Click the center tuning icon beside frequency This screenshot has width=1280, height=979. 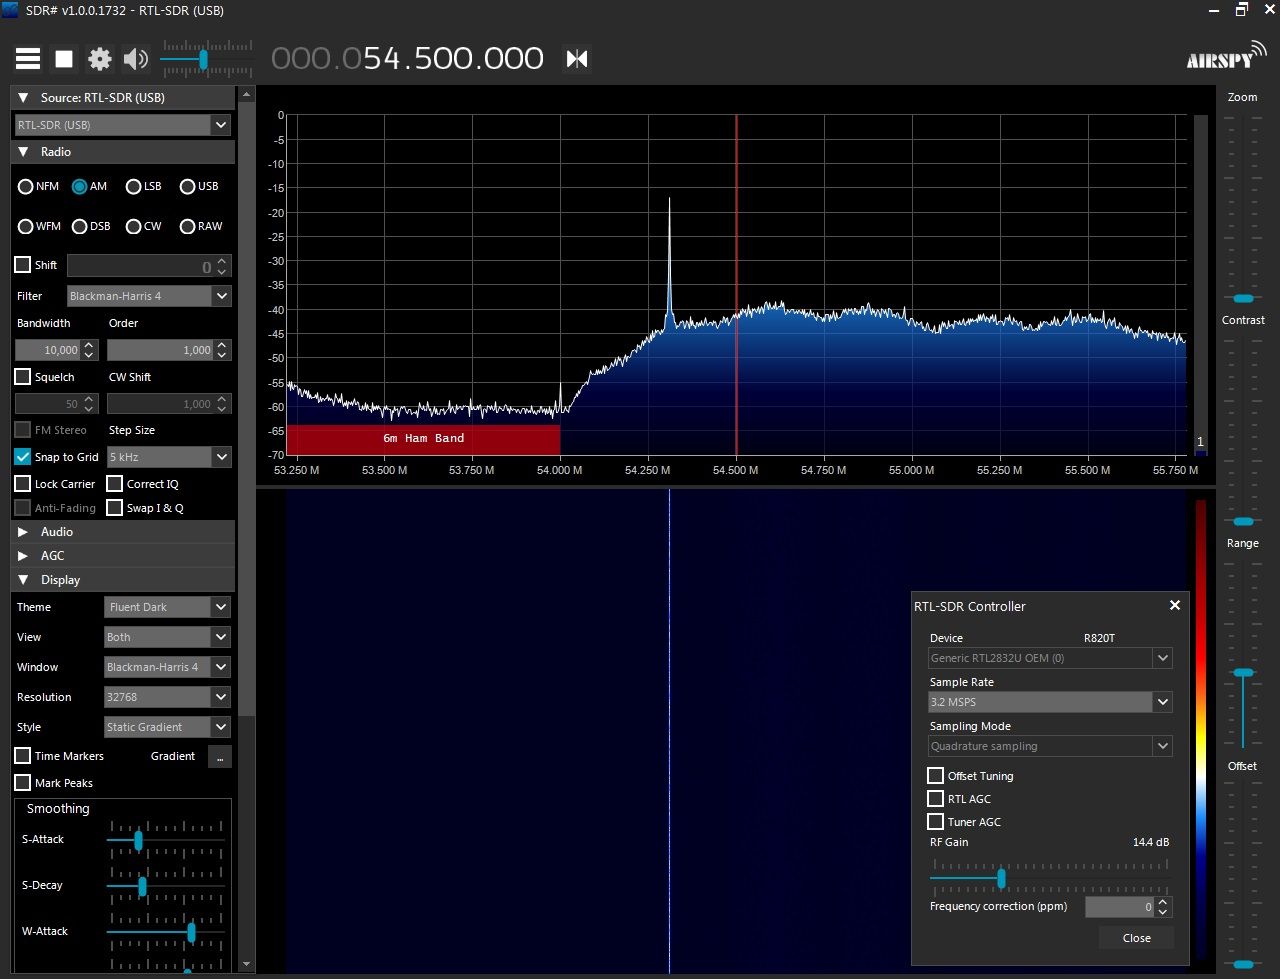pyautogui.click(x=577, y=59)
